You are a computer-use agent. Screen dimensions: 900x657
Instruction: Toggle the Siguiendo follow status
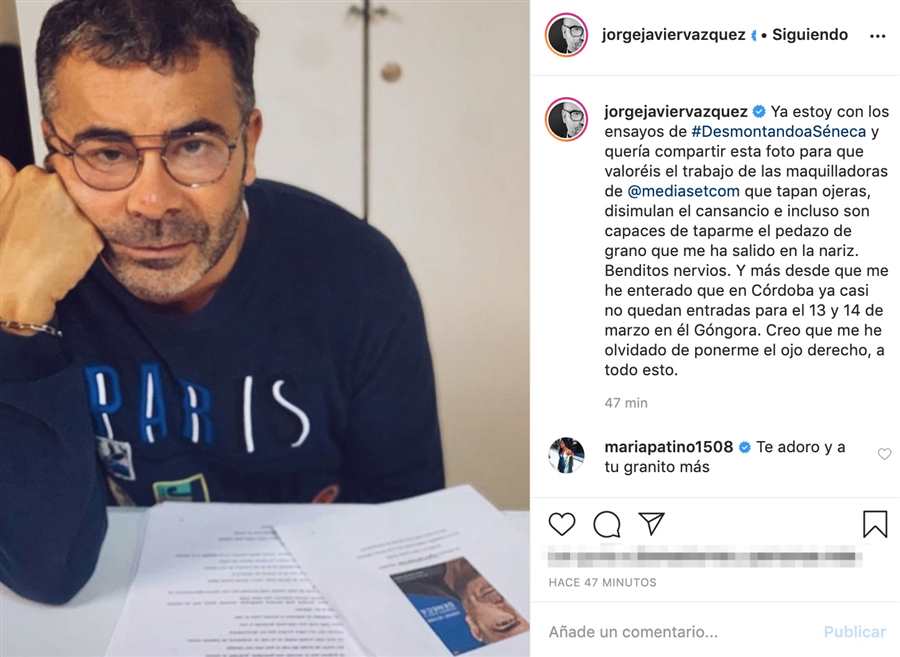pyautogui.click(x=810, y=35)
